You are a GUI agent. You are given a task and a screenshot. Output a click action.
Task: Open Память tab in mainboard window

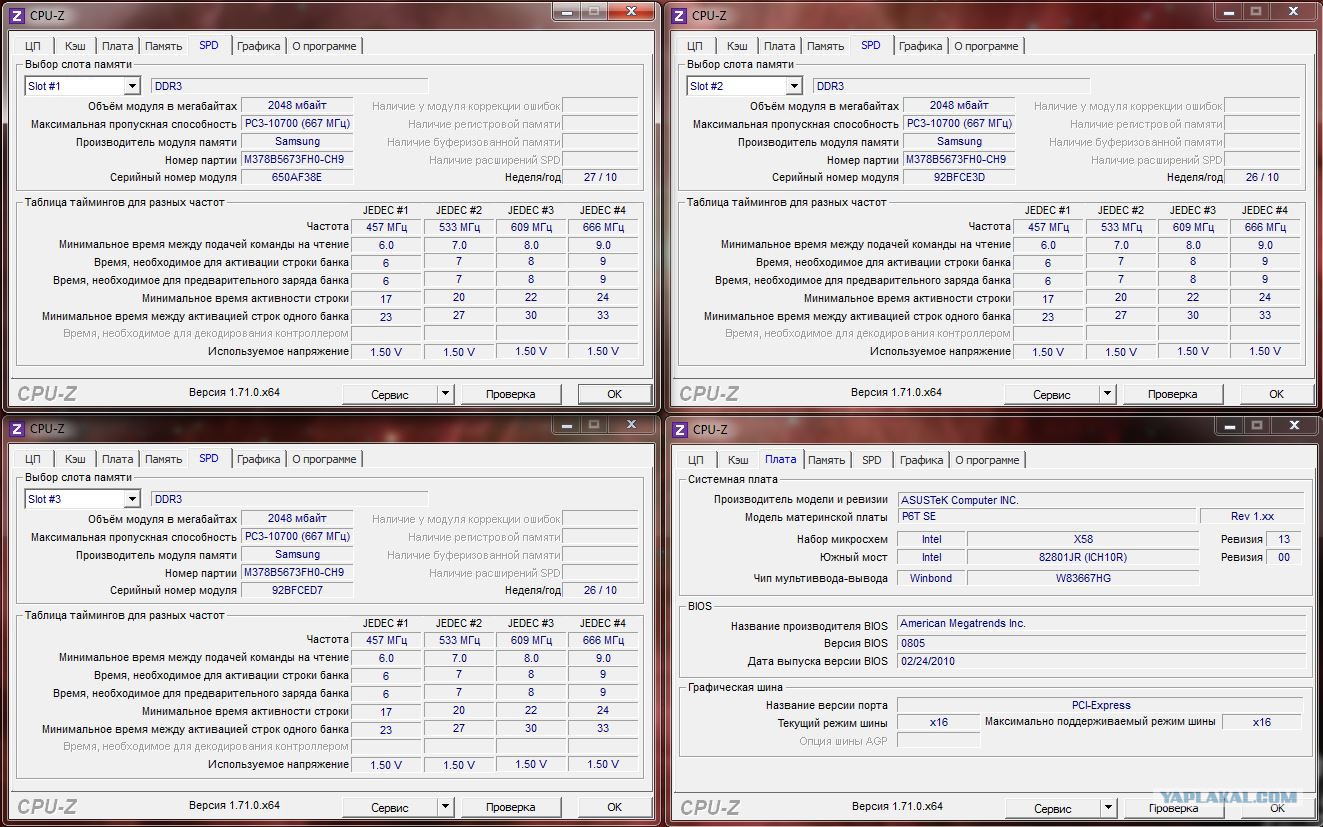coord(826,460)
